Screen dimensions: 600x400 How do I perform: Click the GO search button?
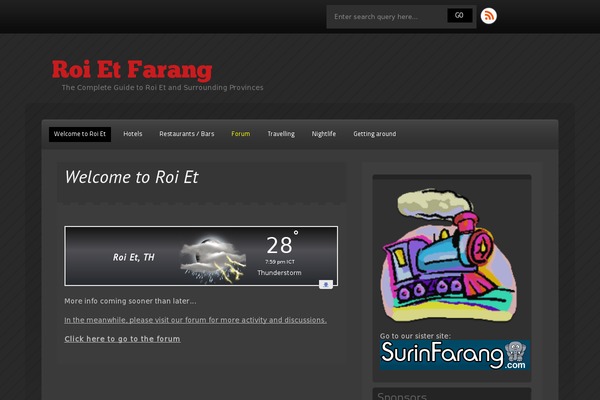pos(460,16)
